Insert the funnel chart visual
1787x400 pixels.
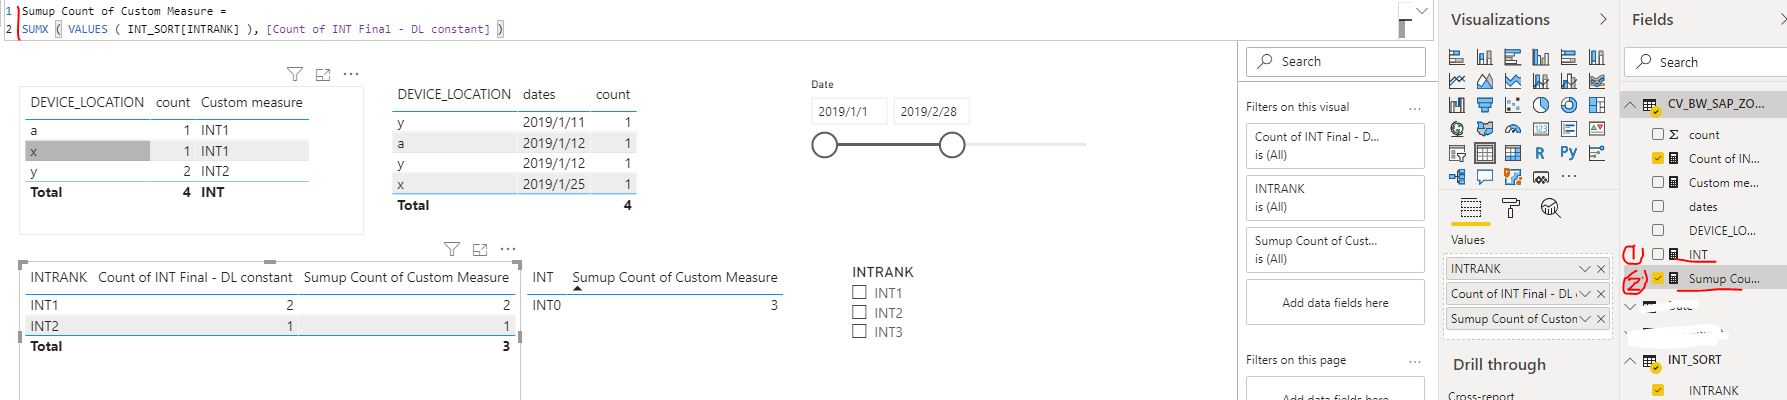point(1485,105)
